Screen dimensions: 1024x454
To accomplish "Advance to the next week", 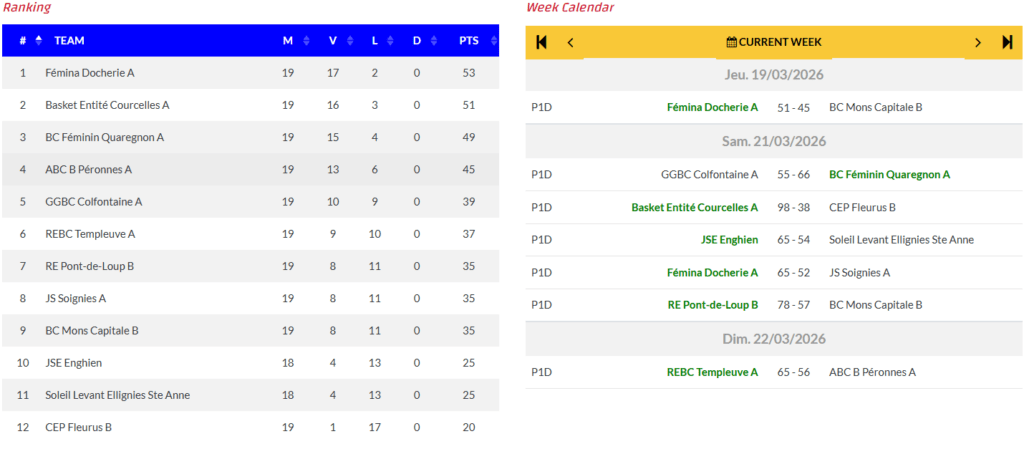I will click(x=978, y=42).
